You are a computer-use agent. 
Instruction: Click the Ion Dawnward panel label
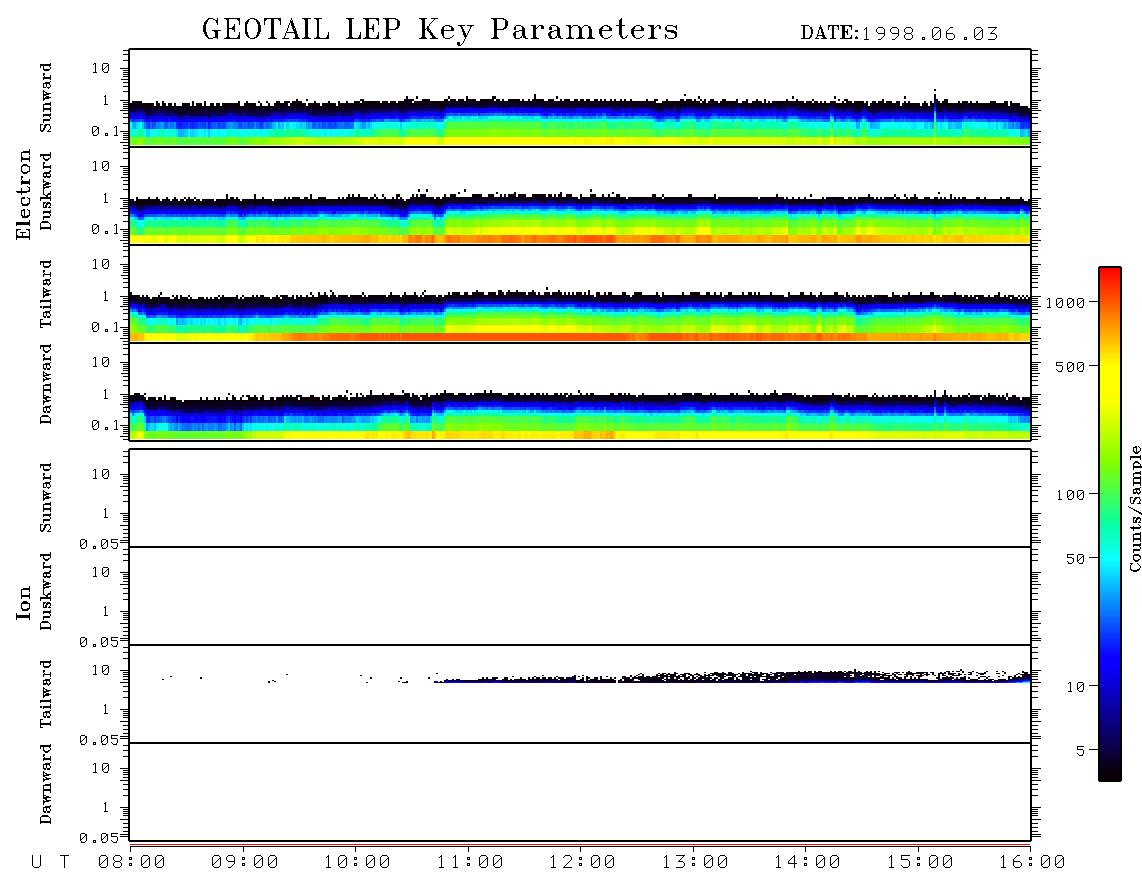tap(46, 783)
